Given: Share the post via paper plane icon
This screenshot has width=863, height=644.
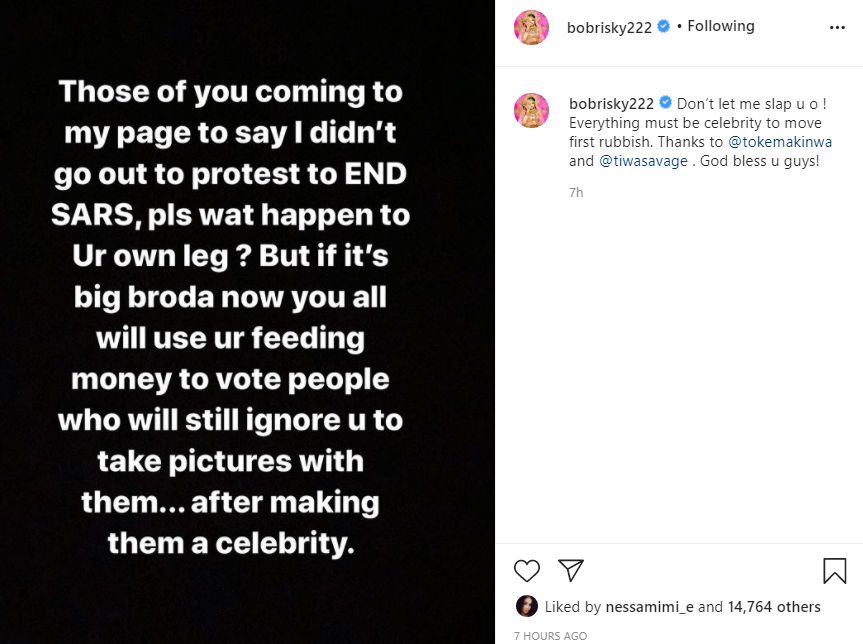Looking at the screenshot, I should [570, 570].
